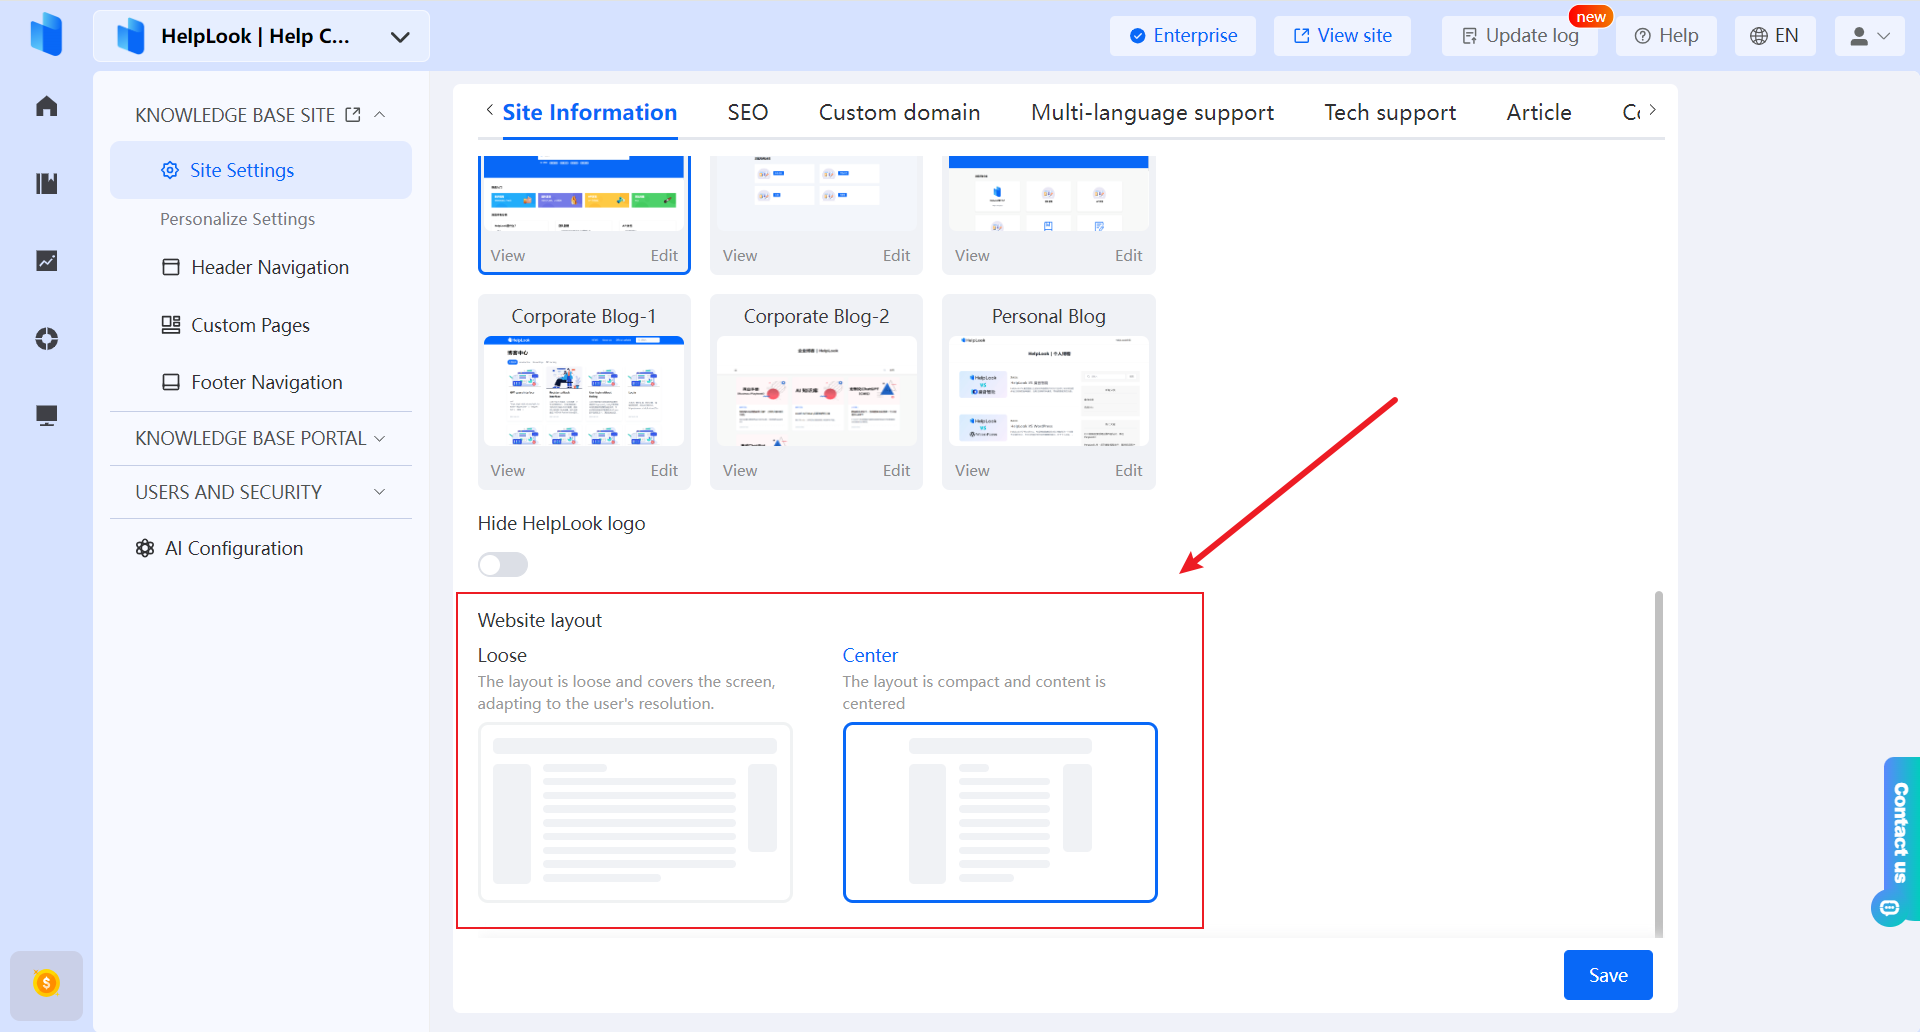Switch to the Article tab
Image resolution: width=1920 pixels, height=1032 pixels.
1539,112
